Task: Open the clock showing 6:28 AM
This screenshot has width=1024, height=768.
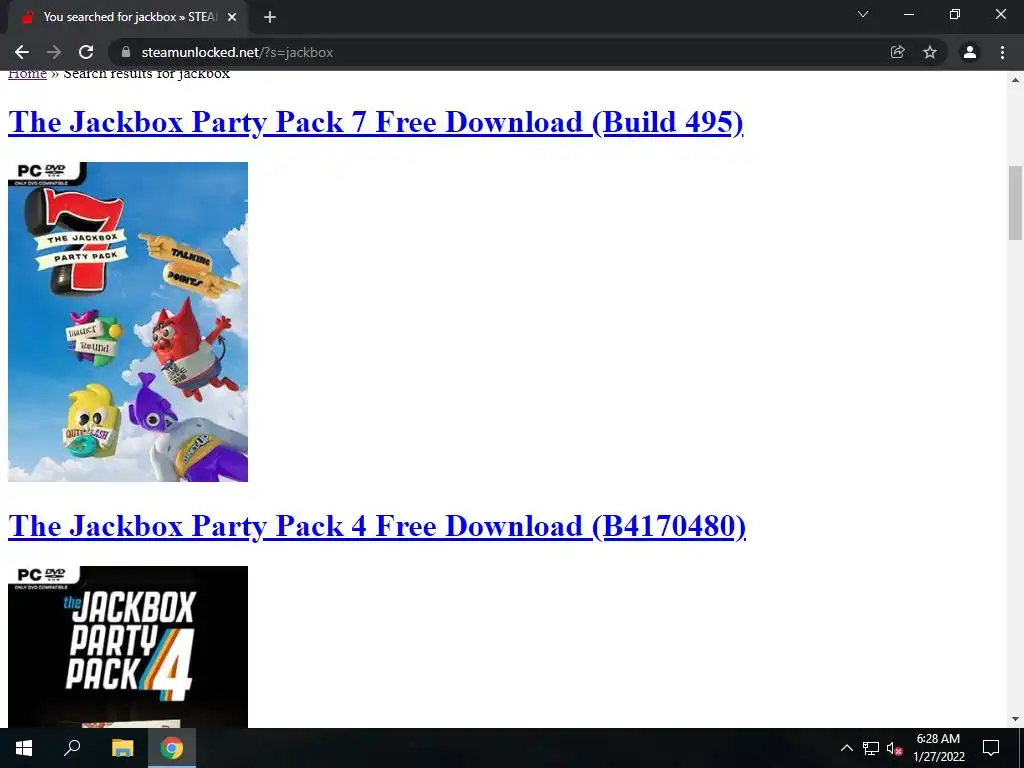Action: (938, 748)
